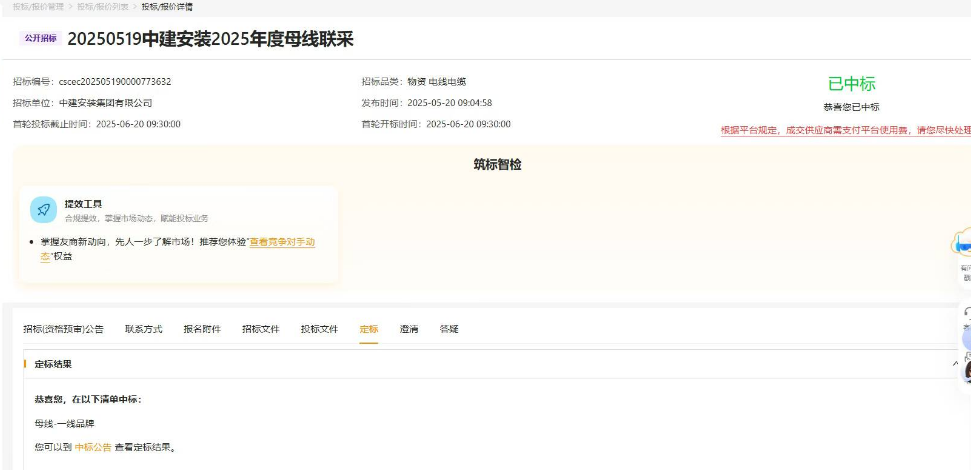This screenshot has width=971, height=470.
Task: Go to 投标/报价管理 breadcrumb
Action: pos(38,7)
